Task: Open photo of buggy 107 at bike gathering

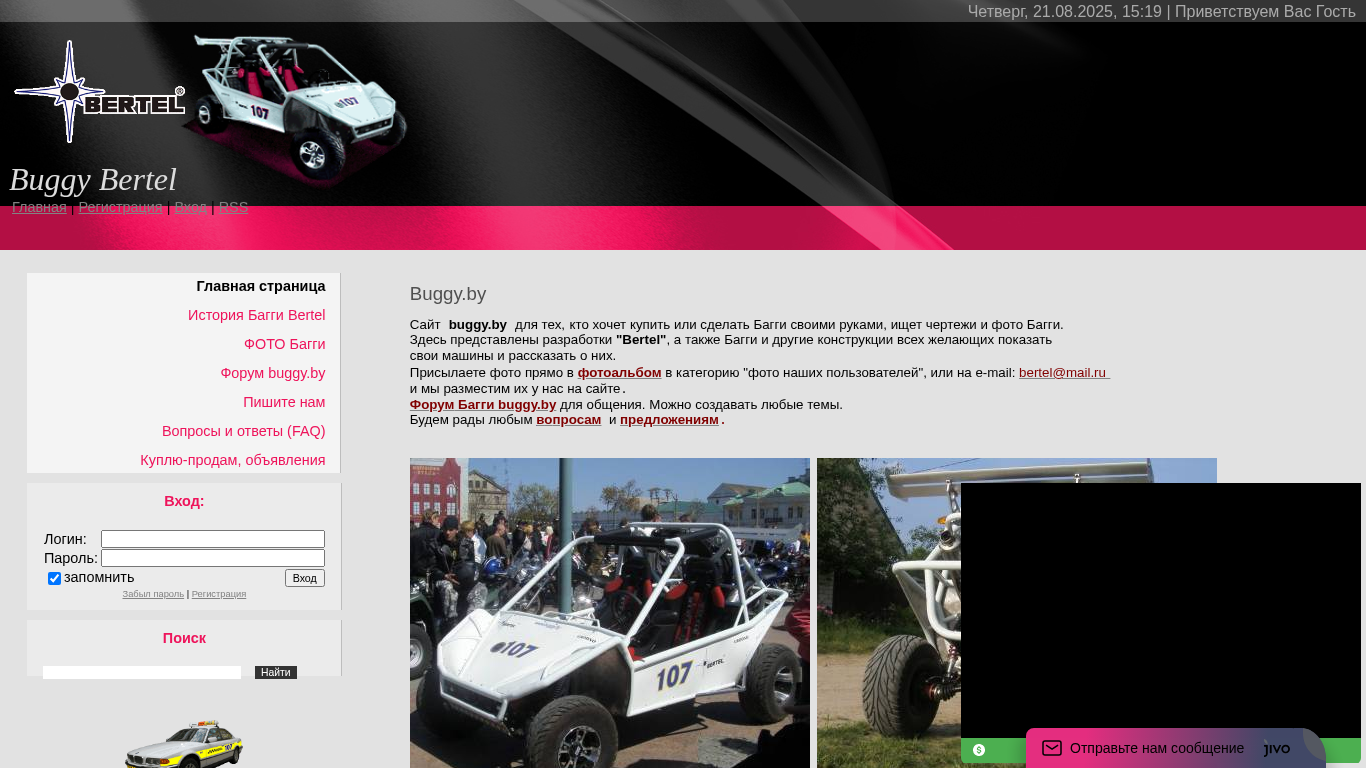Action: [610, 613]
